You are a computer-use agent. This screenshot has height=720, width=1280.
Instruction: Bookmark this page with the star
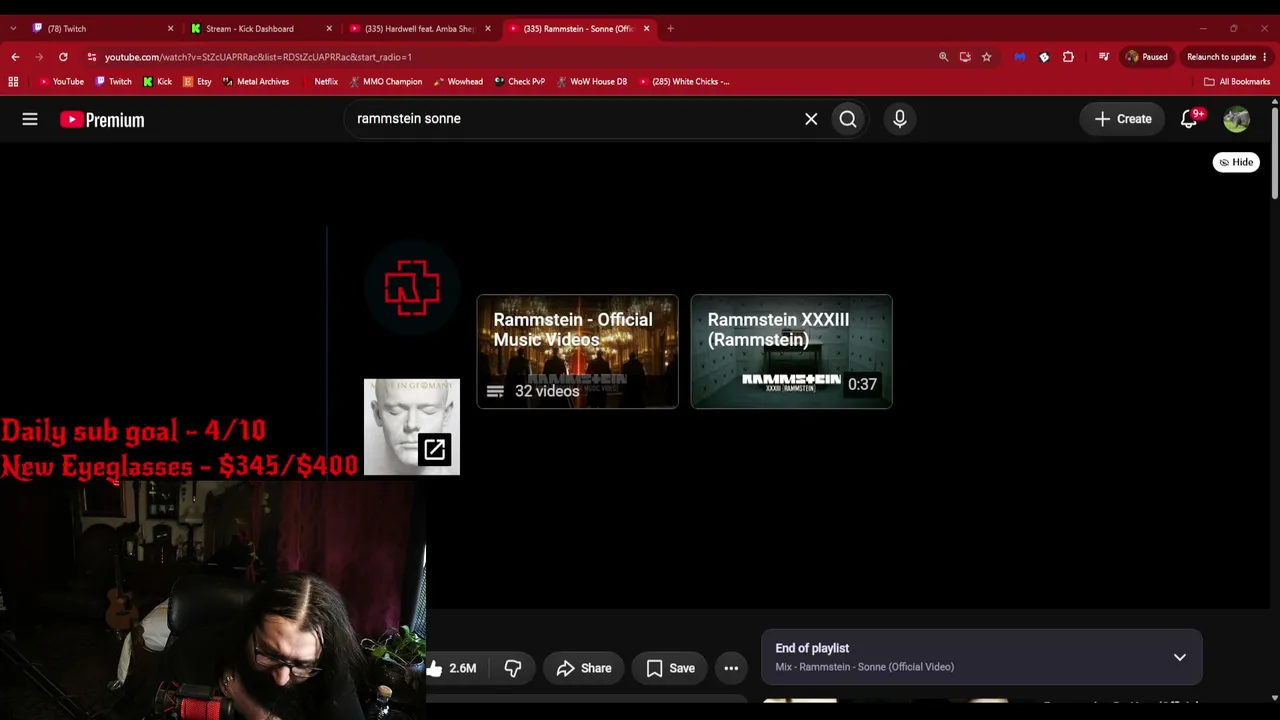pyautogui.click(x=986, y=57)
